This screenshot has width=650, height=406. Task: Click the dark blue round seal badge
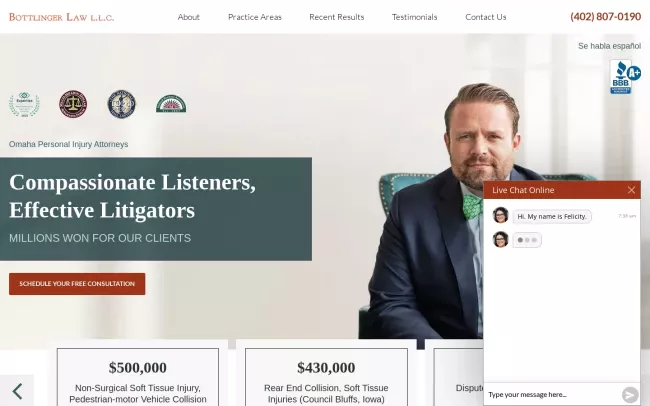pos(121,104)
